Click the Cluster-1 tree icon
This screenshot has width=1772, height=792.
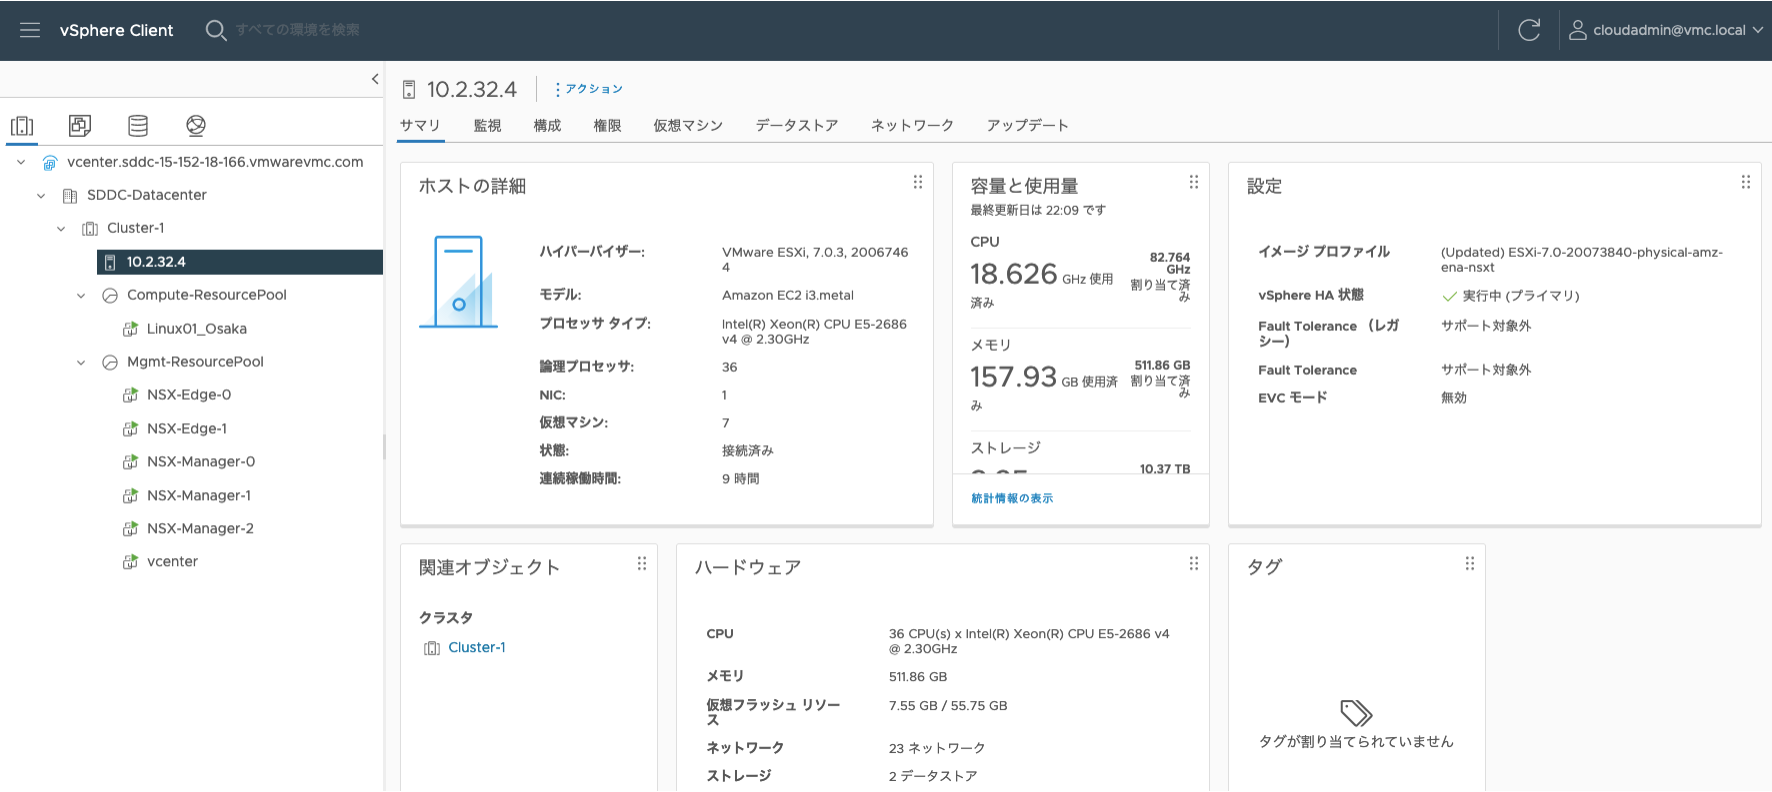point(90,229)
